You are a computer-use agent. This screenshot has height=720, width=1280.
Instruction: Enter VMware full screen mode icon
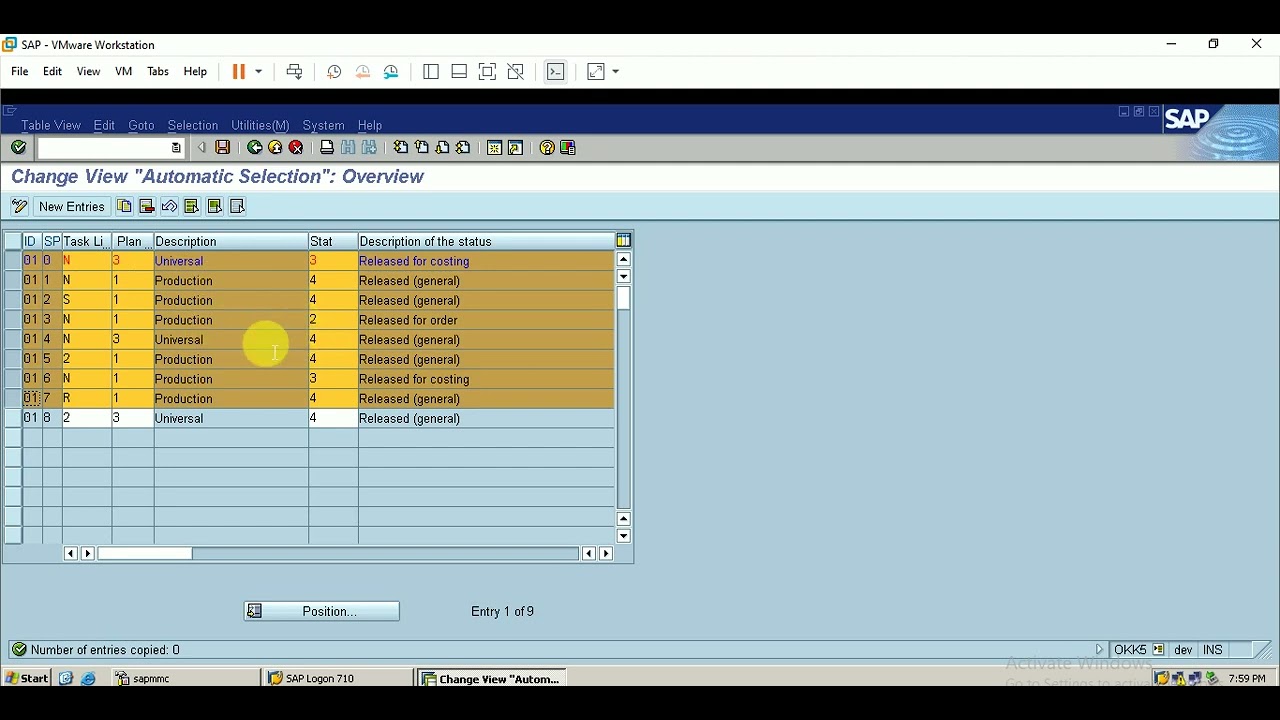[x=487, y=72]
